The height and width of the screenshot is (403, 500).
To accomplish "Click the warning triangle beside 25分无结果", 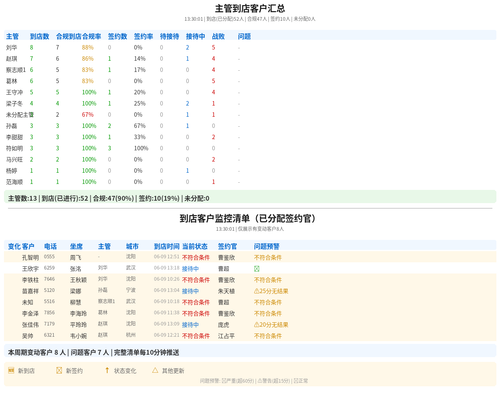I will (256, 291).
